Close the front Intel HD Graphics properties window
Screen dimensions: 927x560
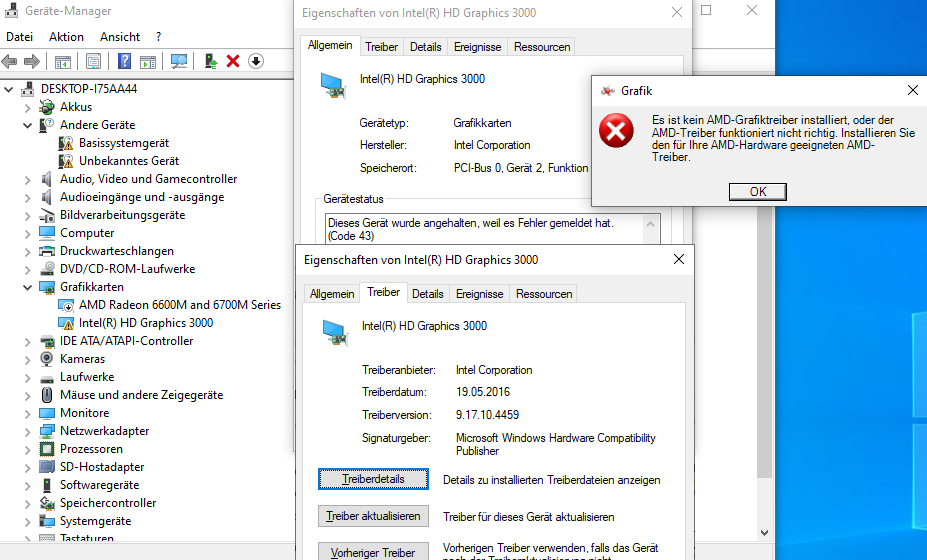tap(679, 259)
